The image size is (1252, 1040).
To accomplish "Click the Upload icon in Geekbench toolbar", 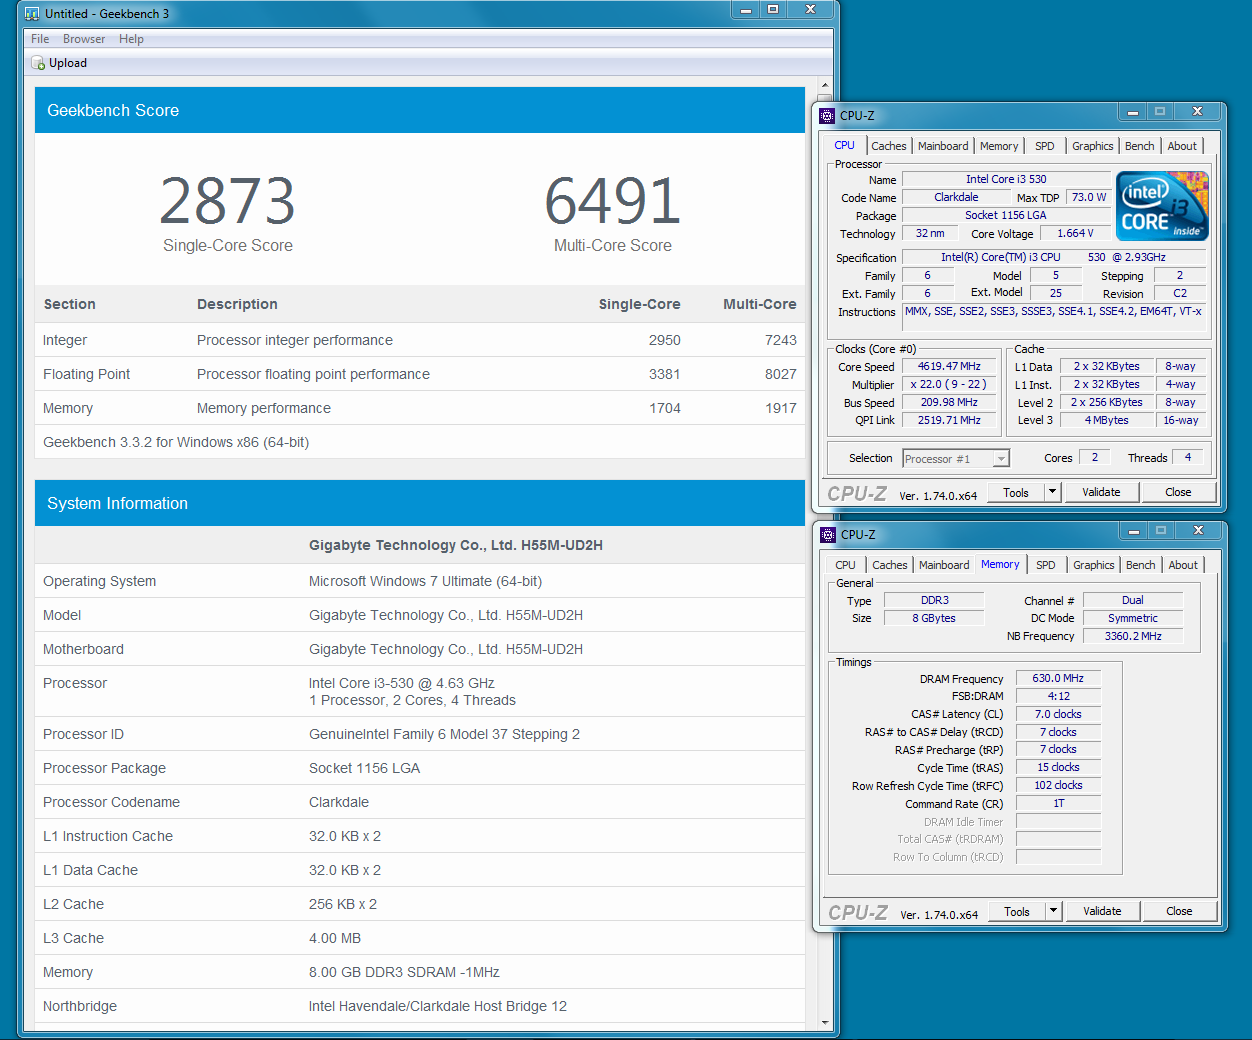I will click(x=38, y=63).
